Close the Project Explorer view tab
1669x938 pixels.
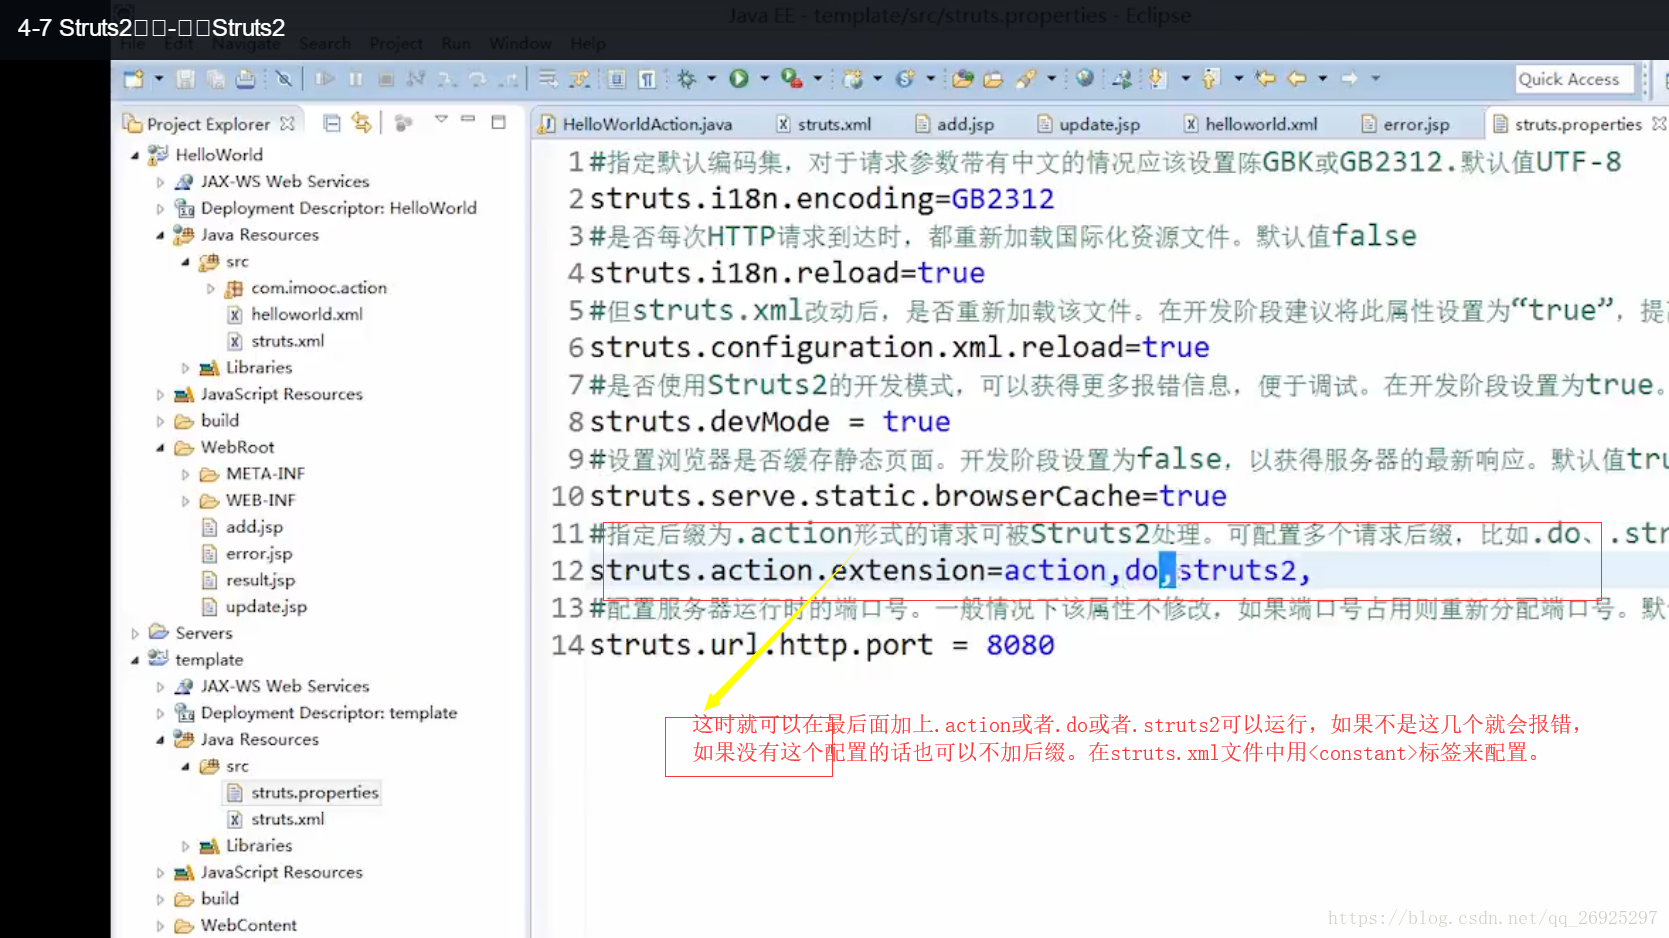[x=288, y=123]
